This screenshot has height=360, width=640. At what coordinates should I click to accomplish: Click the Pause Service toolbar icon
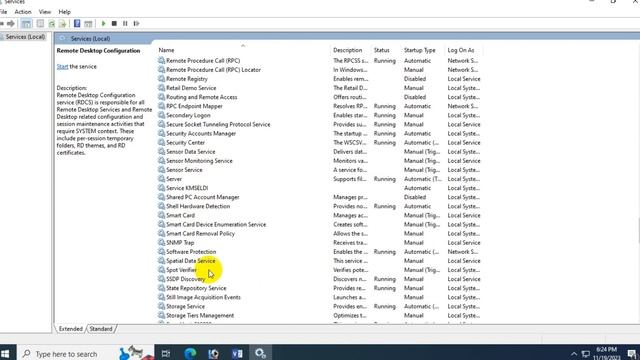(x=125, y=24)
